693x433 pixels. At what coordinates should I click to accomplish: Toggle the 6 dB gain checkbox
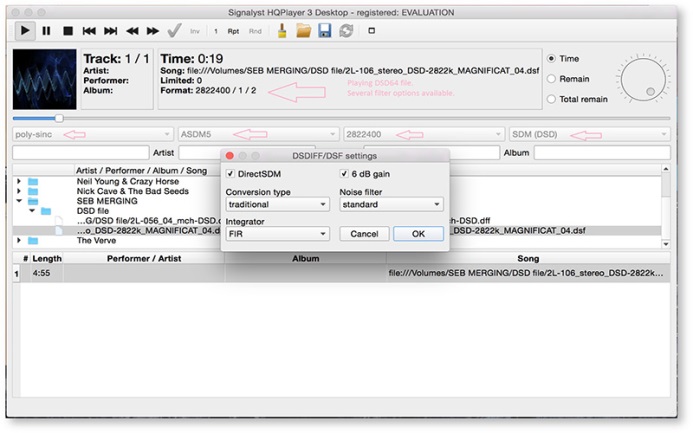tap(344, 174)
